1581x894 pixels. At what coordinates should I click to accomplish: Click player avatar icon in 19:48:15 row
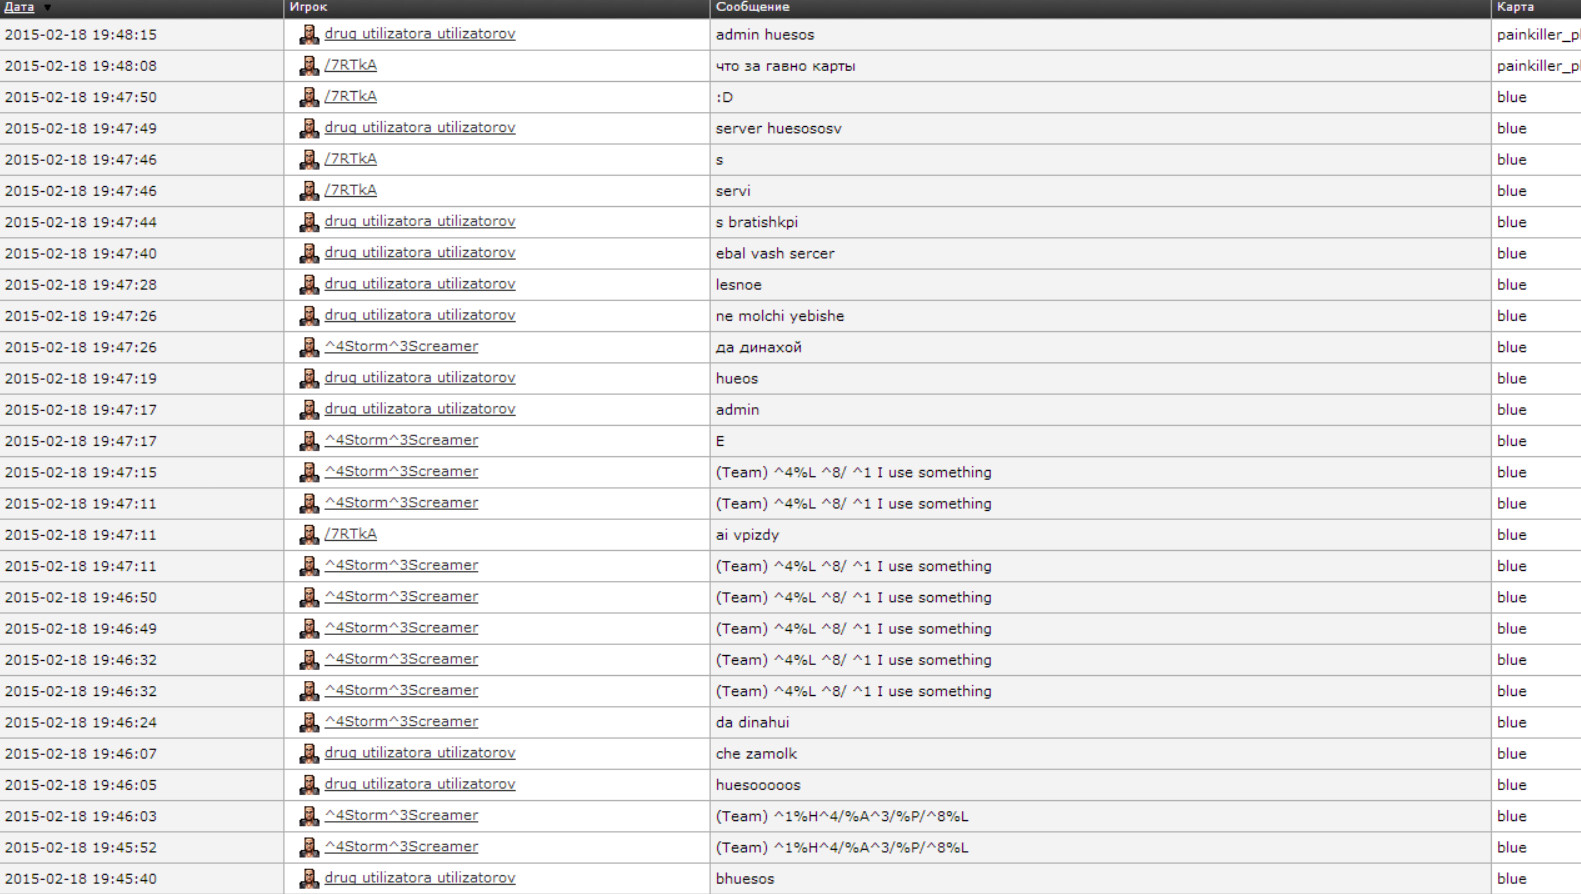pos(309,35)
